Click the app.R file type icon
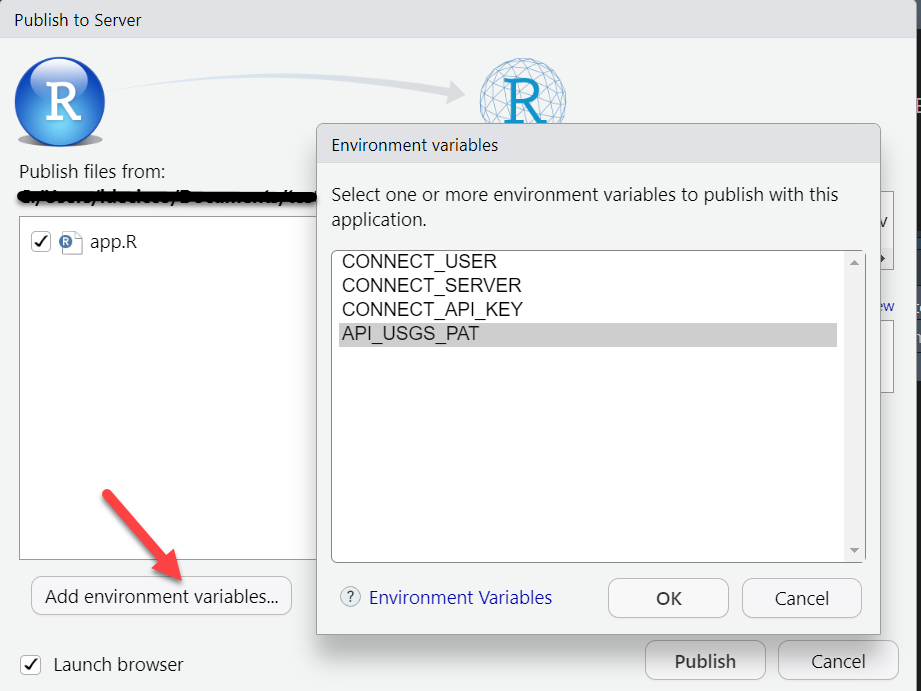Image resolution: width=921 pixels, height=691 pixels. 70,242
